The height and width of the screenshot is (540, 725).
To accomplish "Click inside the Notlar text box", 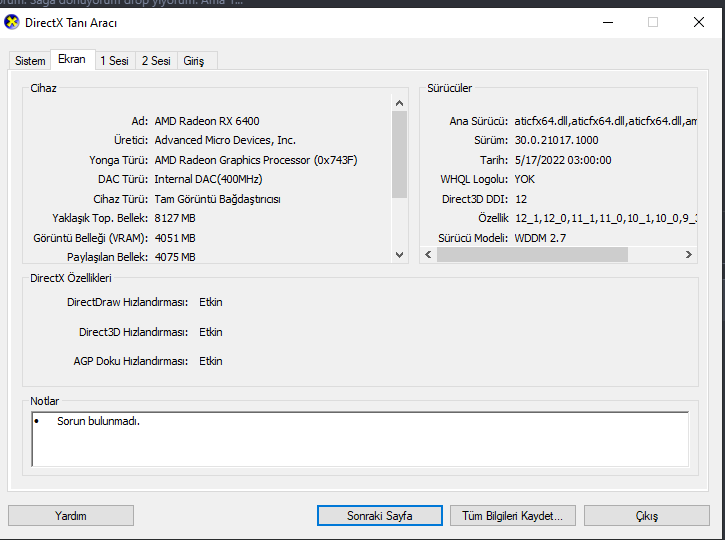I will [x=360, y=439].
